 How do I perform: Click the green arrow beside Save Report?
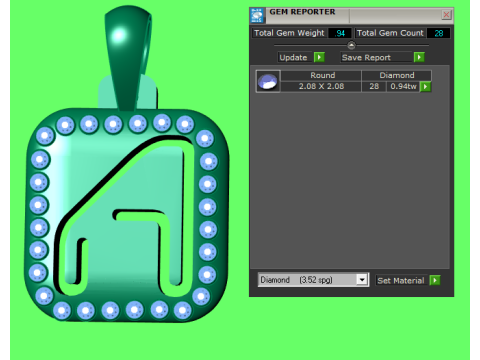tap(419, 57)
